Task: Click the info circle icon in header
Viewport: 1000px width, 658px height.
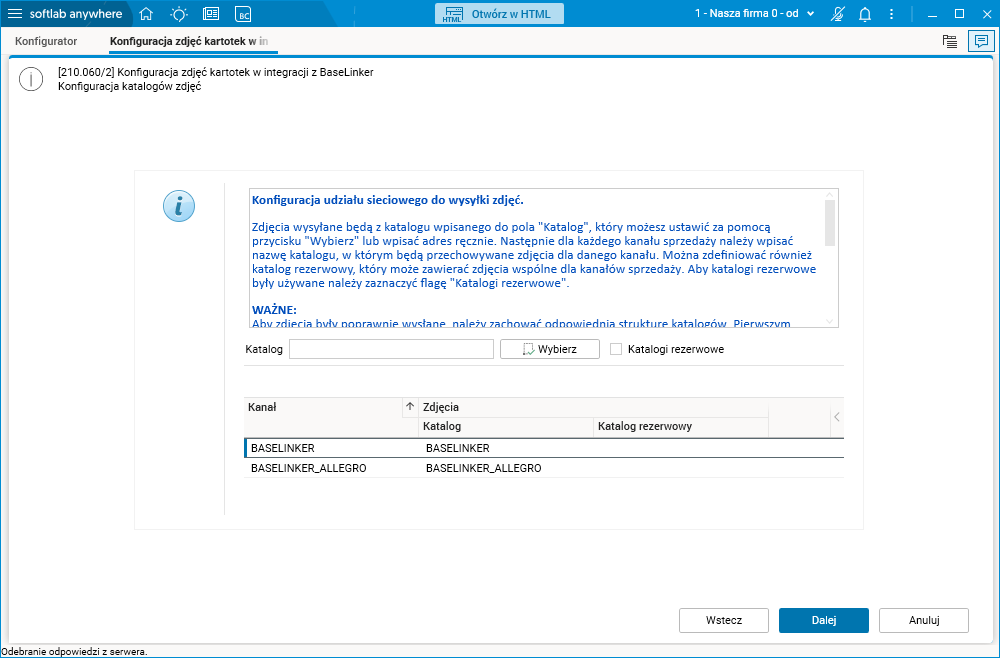Action: point(31,79)
